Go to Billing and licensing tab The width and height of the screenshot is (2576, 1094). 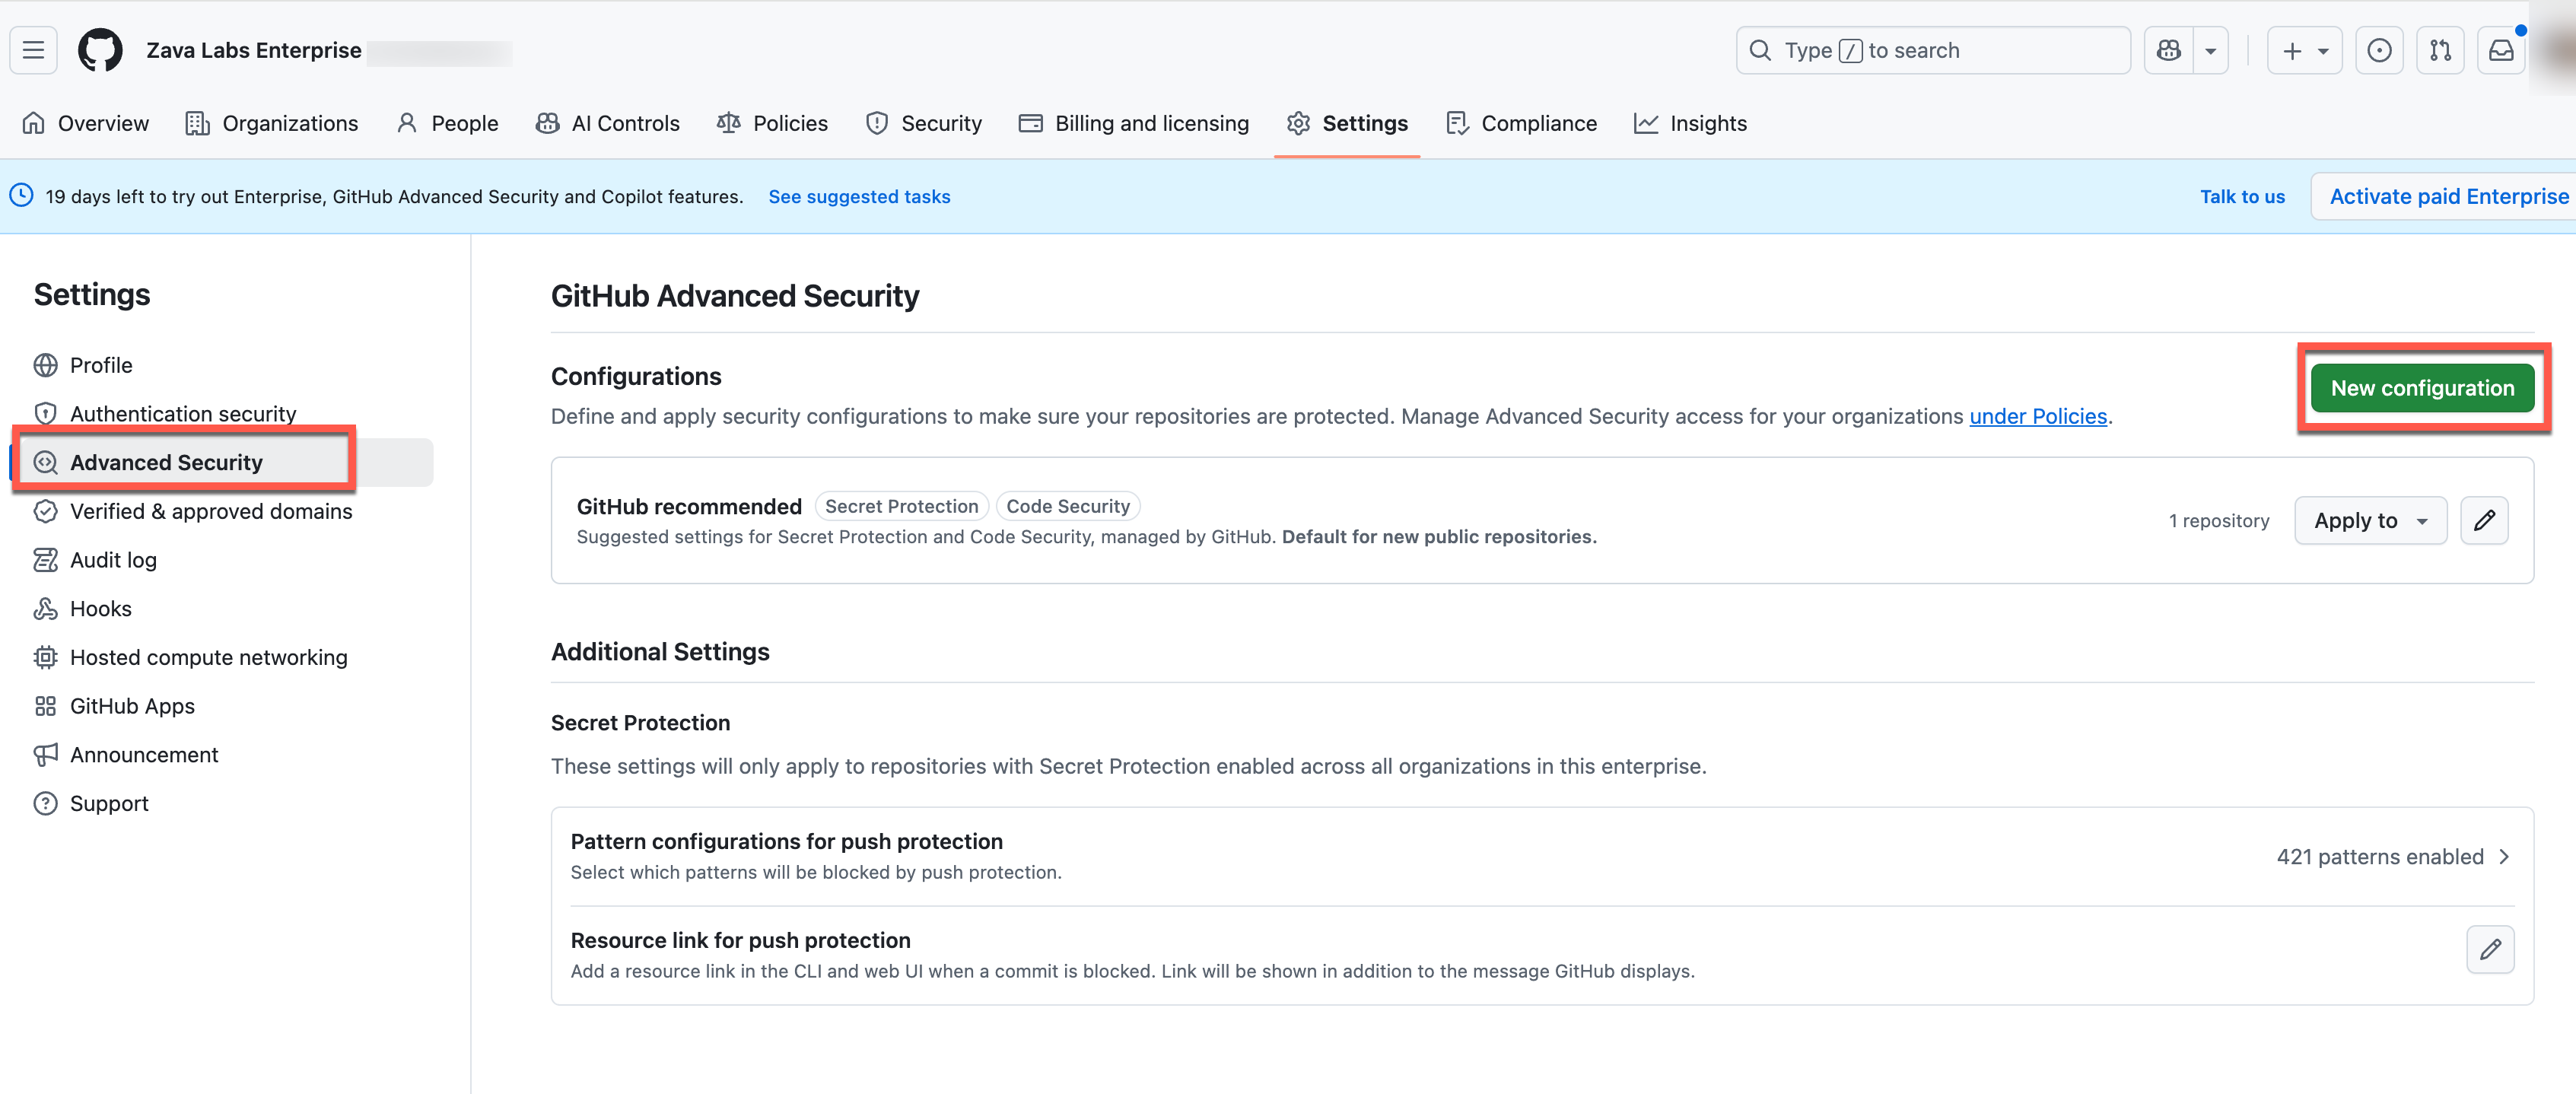pos(1134,123)
